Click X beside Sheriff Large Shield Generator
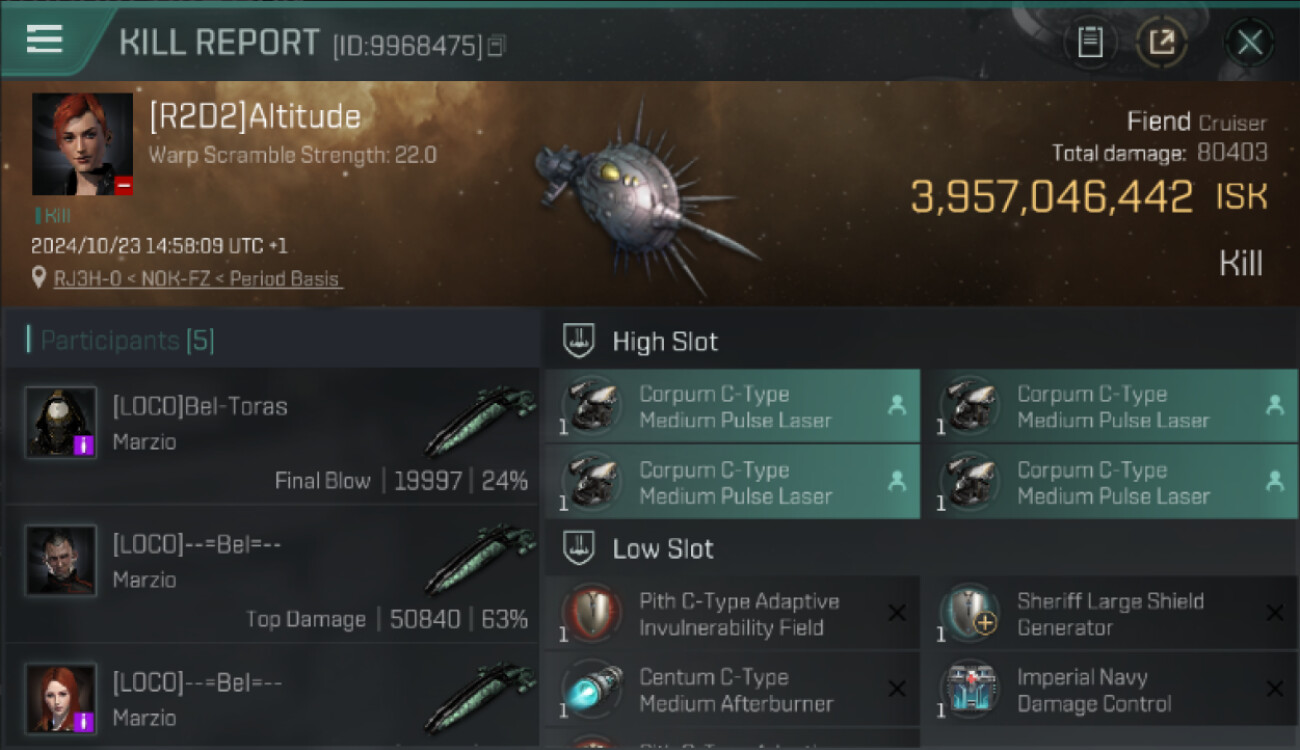The image size is (1300, 750). [x=1274, y=613]
